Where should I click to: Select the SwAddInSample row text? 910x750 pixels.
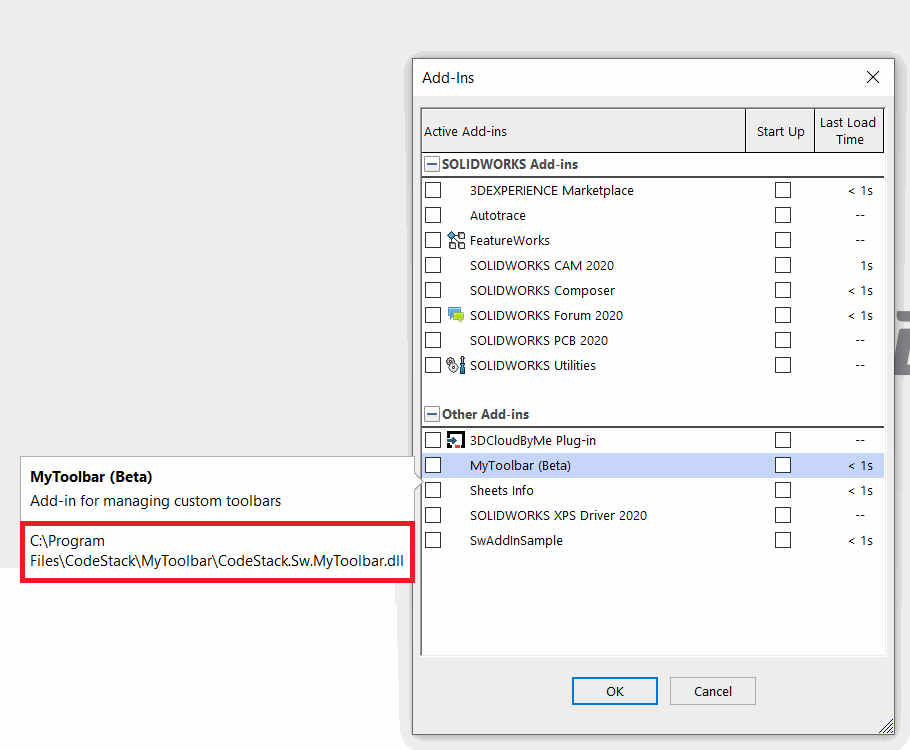[516, 540]
